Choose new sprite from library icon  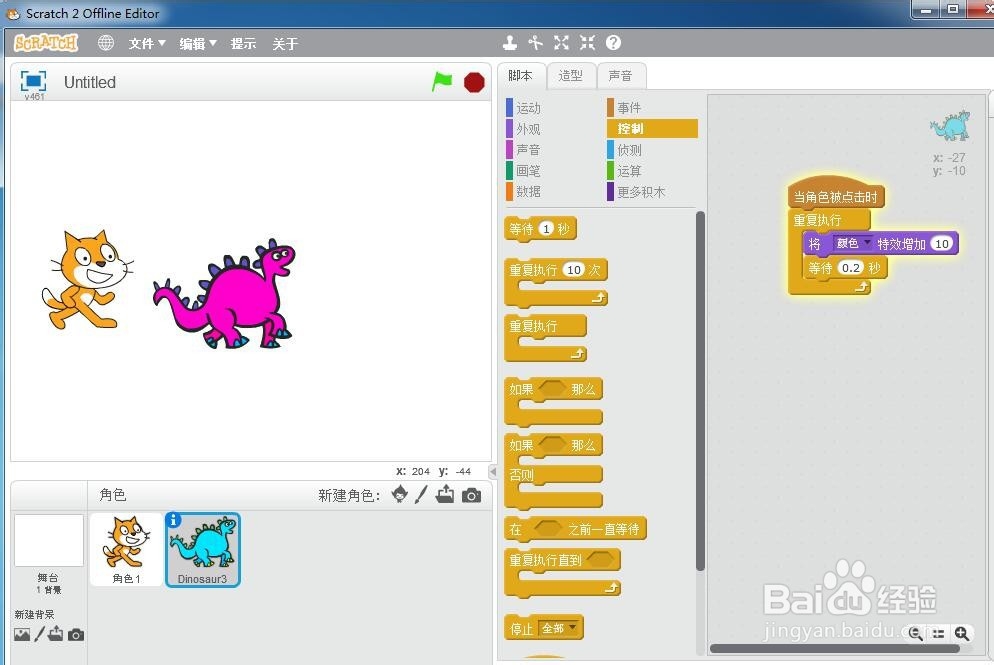[399, 494]
